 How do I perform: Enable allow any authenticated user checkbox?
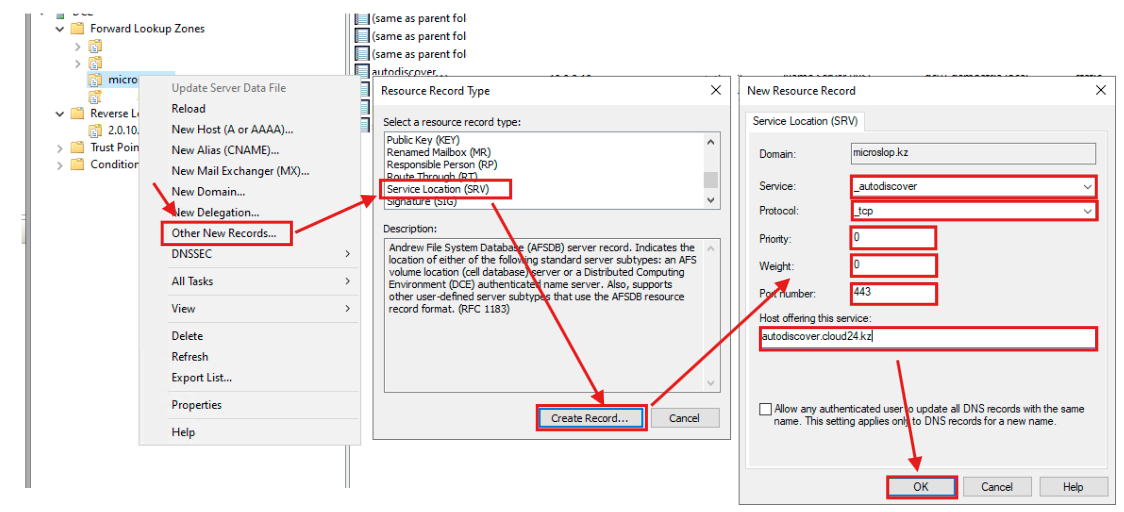tap(765, 409)
